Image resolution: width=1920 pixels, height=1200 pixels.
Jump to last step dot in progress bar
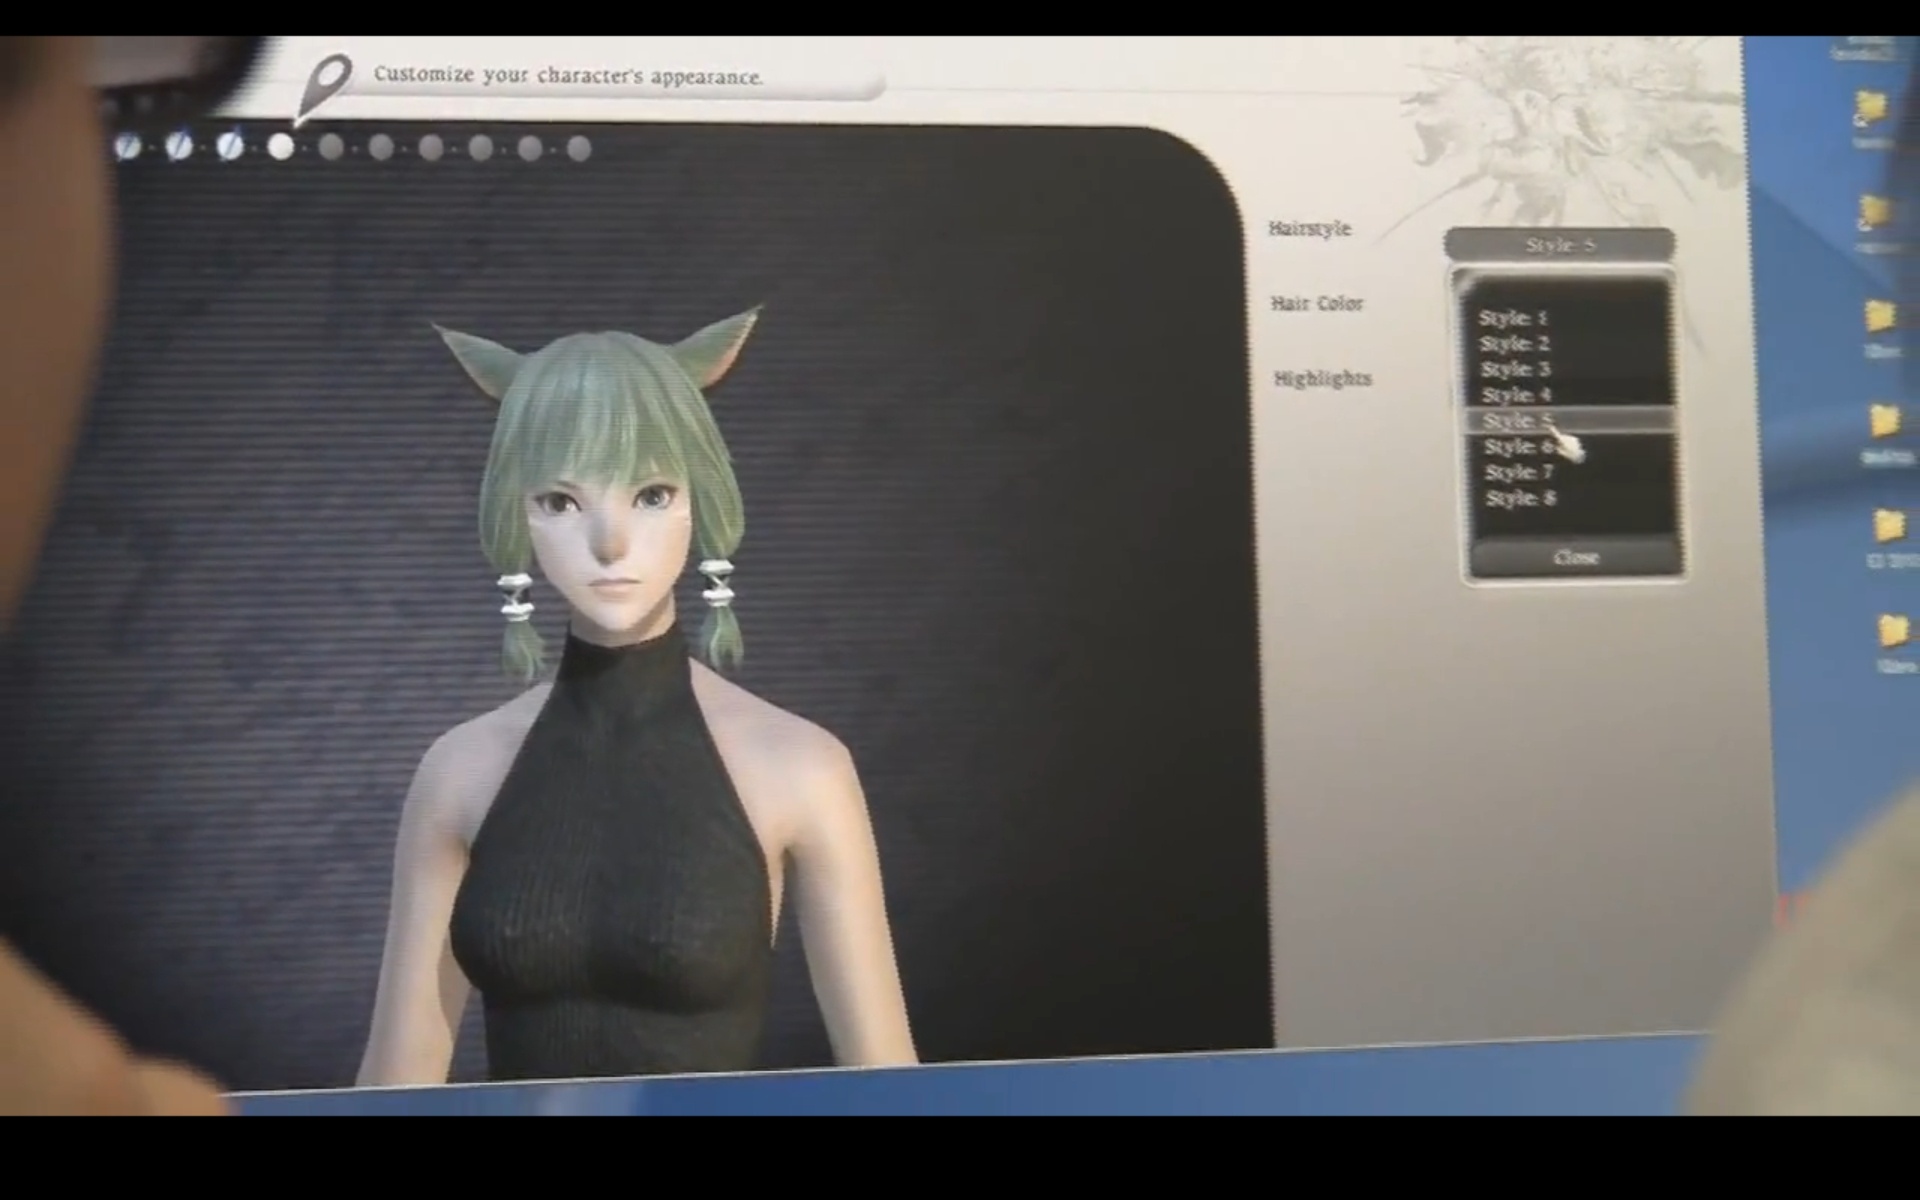pyautogui.click(x=579, y=149)
